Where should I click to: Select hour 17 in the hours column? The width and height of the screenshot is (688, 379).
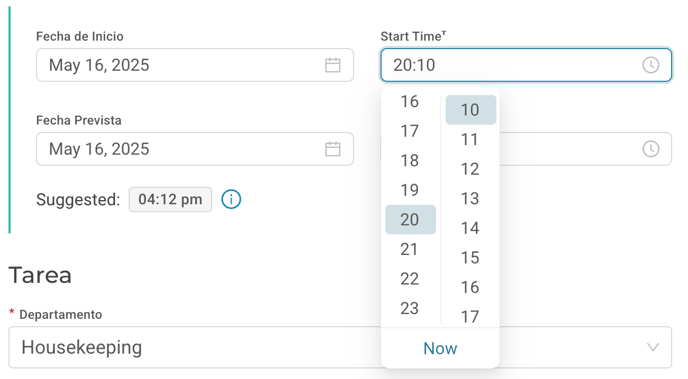point(410,131)
